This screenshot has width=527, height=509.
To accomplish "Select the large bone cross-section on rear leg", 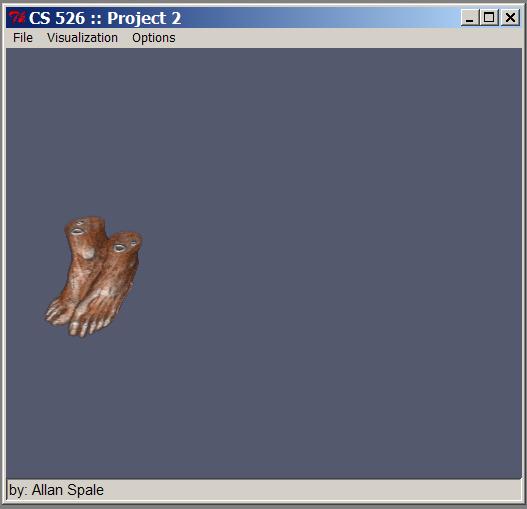I will (77, 231).
